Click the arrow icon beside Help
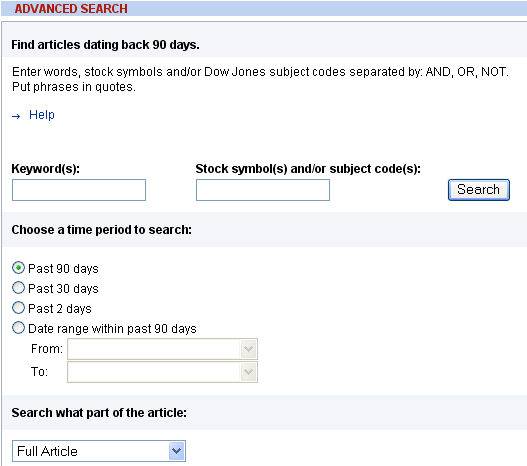 click(16, 116)
